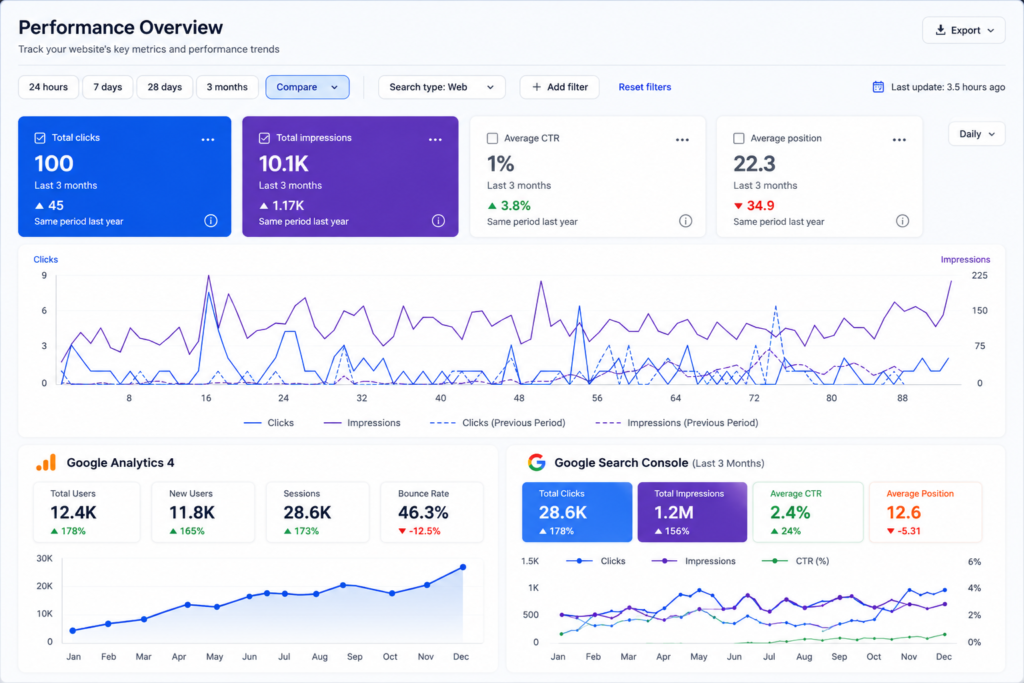The width and height of the screenshot is (1024, 683).
Task: Expand the Compare dropdown
Action: point(307,87)
